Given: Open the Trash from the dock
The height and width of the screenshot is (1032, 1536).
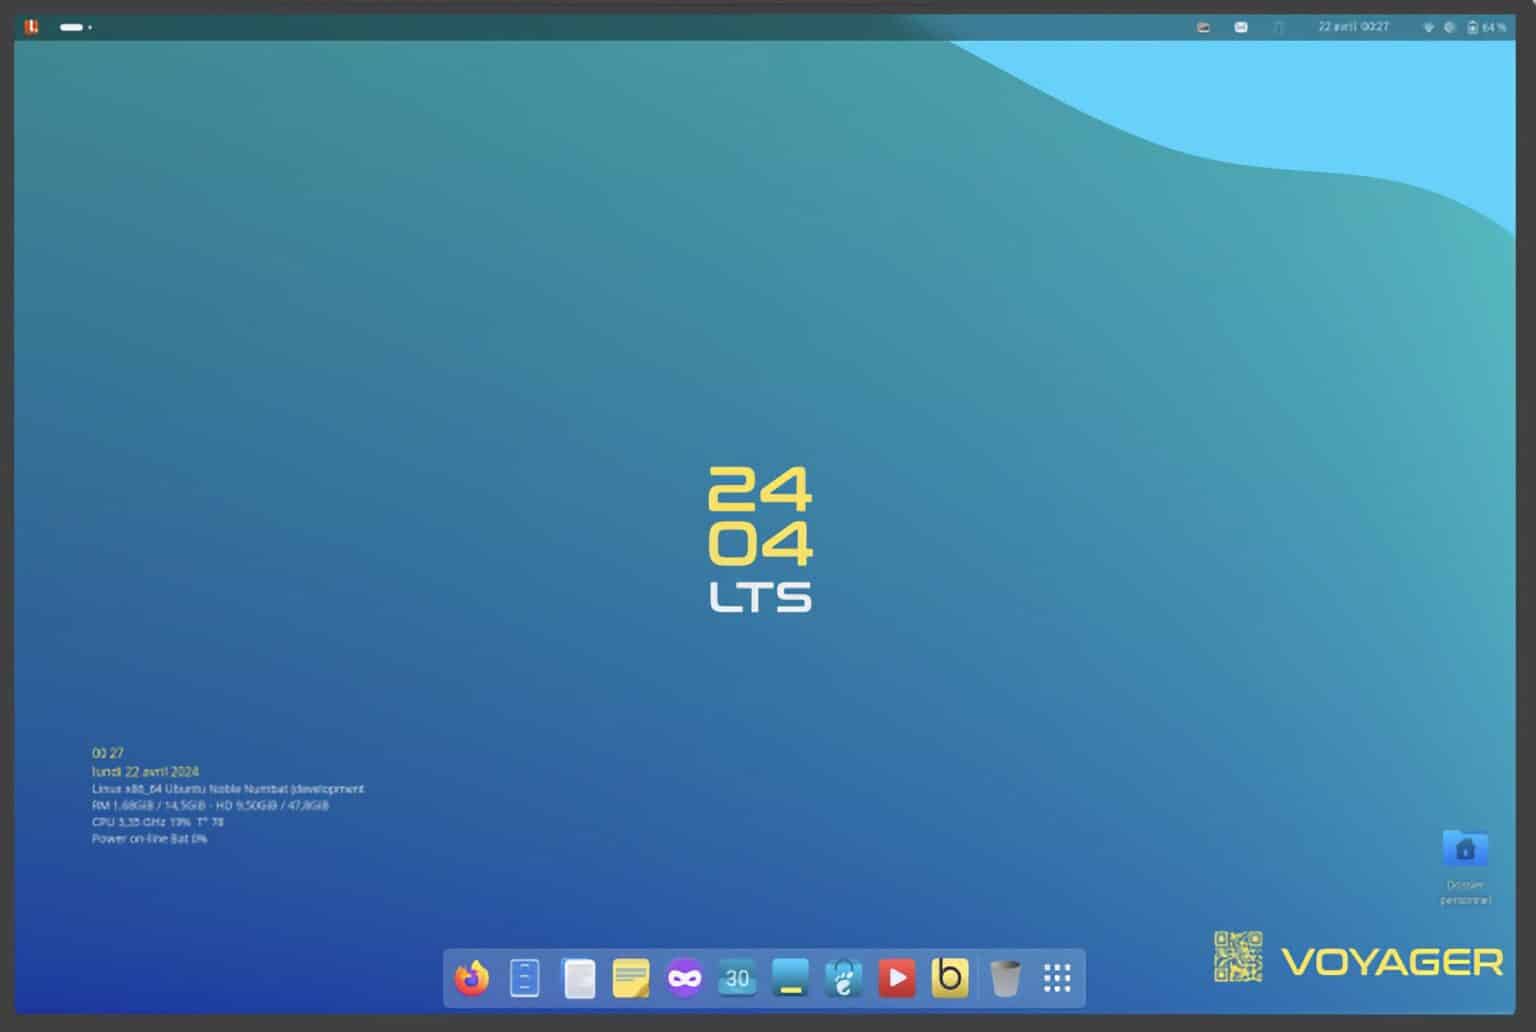Looking at the screenshot, I should click(1004, 979).
